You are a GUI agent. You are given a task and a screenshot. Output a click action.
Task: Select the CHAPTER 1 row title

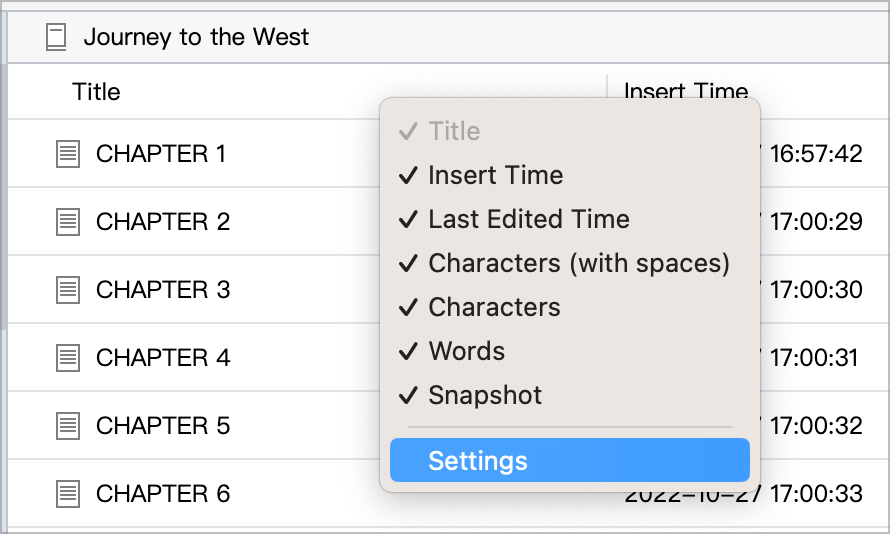(161, 154)
